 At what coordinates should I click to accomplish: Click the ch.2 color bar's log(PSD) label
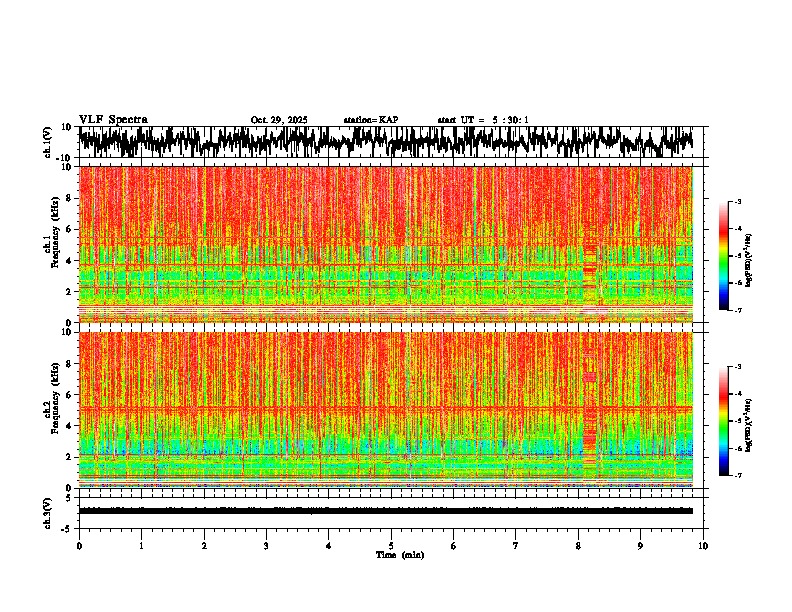tap(749, 425)
